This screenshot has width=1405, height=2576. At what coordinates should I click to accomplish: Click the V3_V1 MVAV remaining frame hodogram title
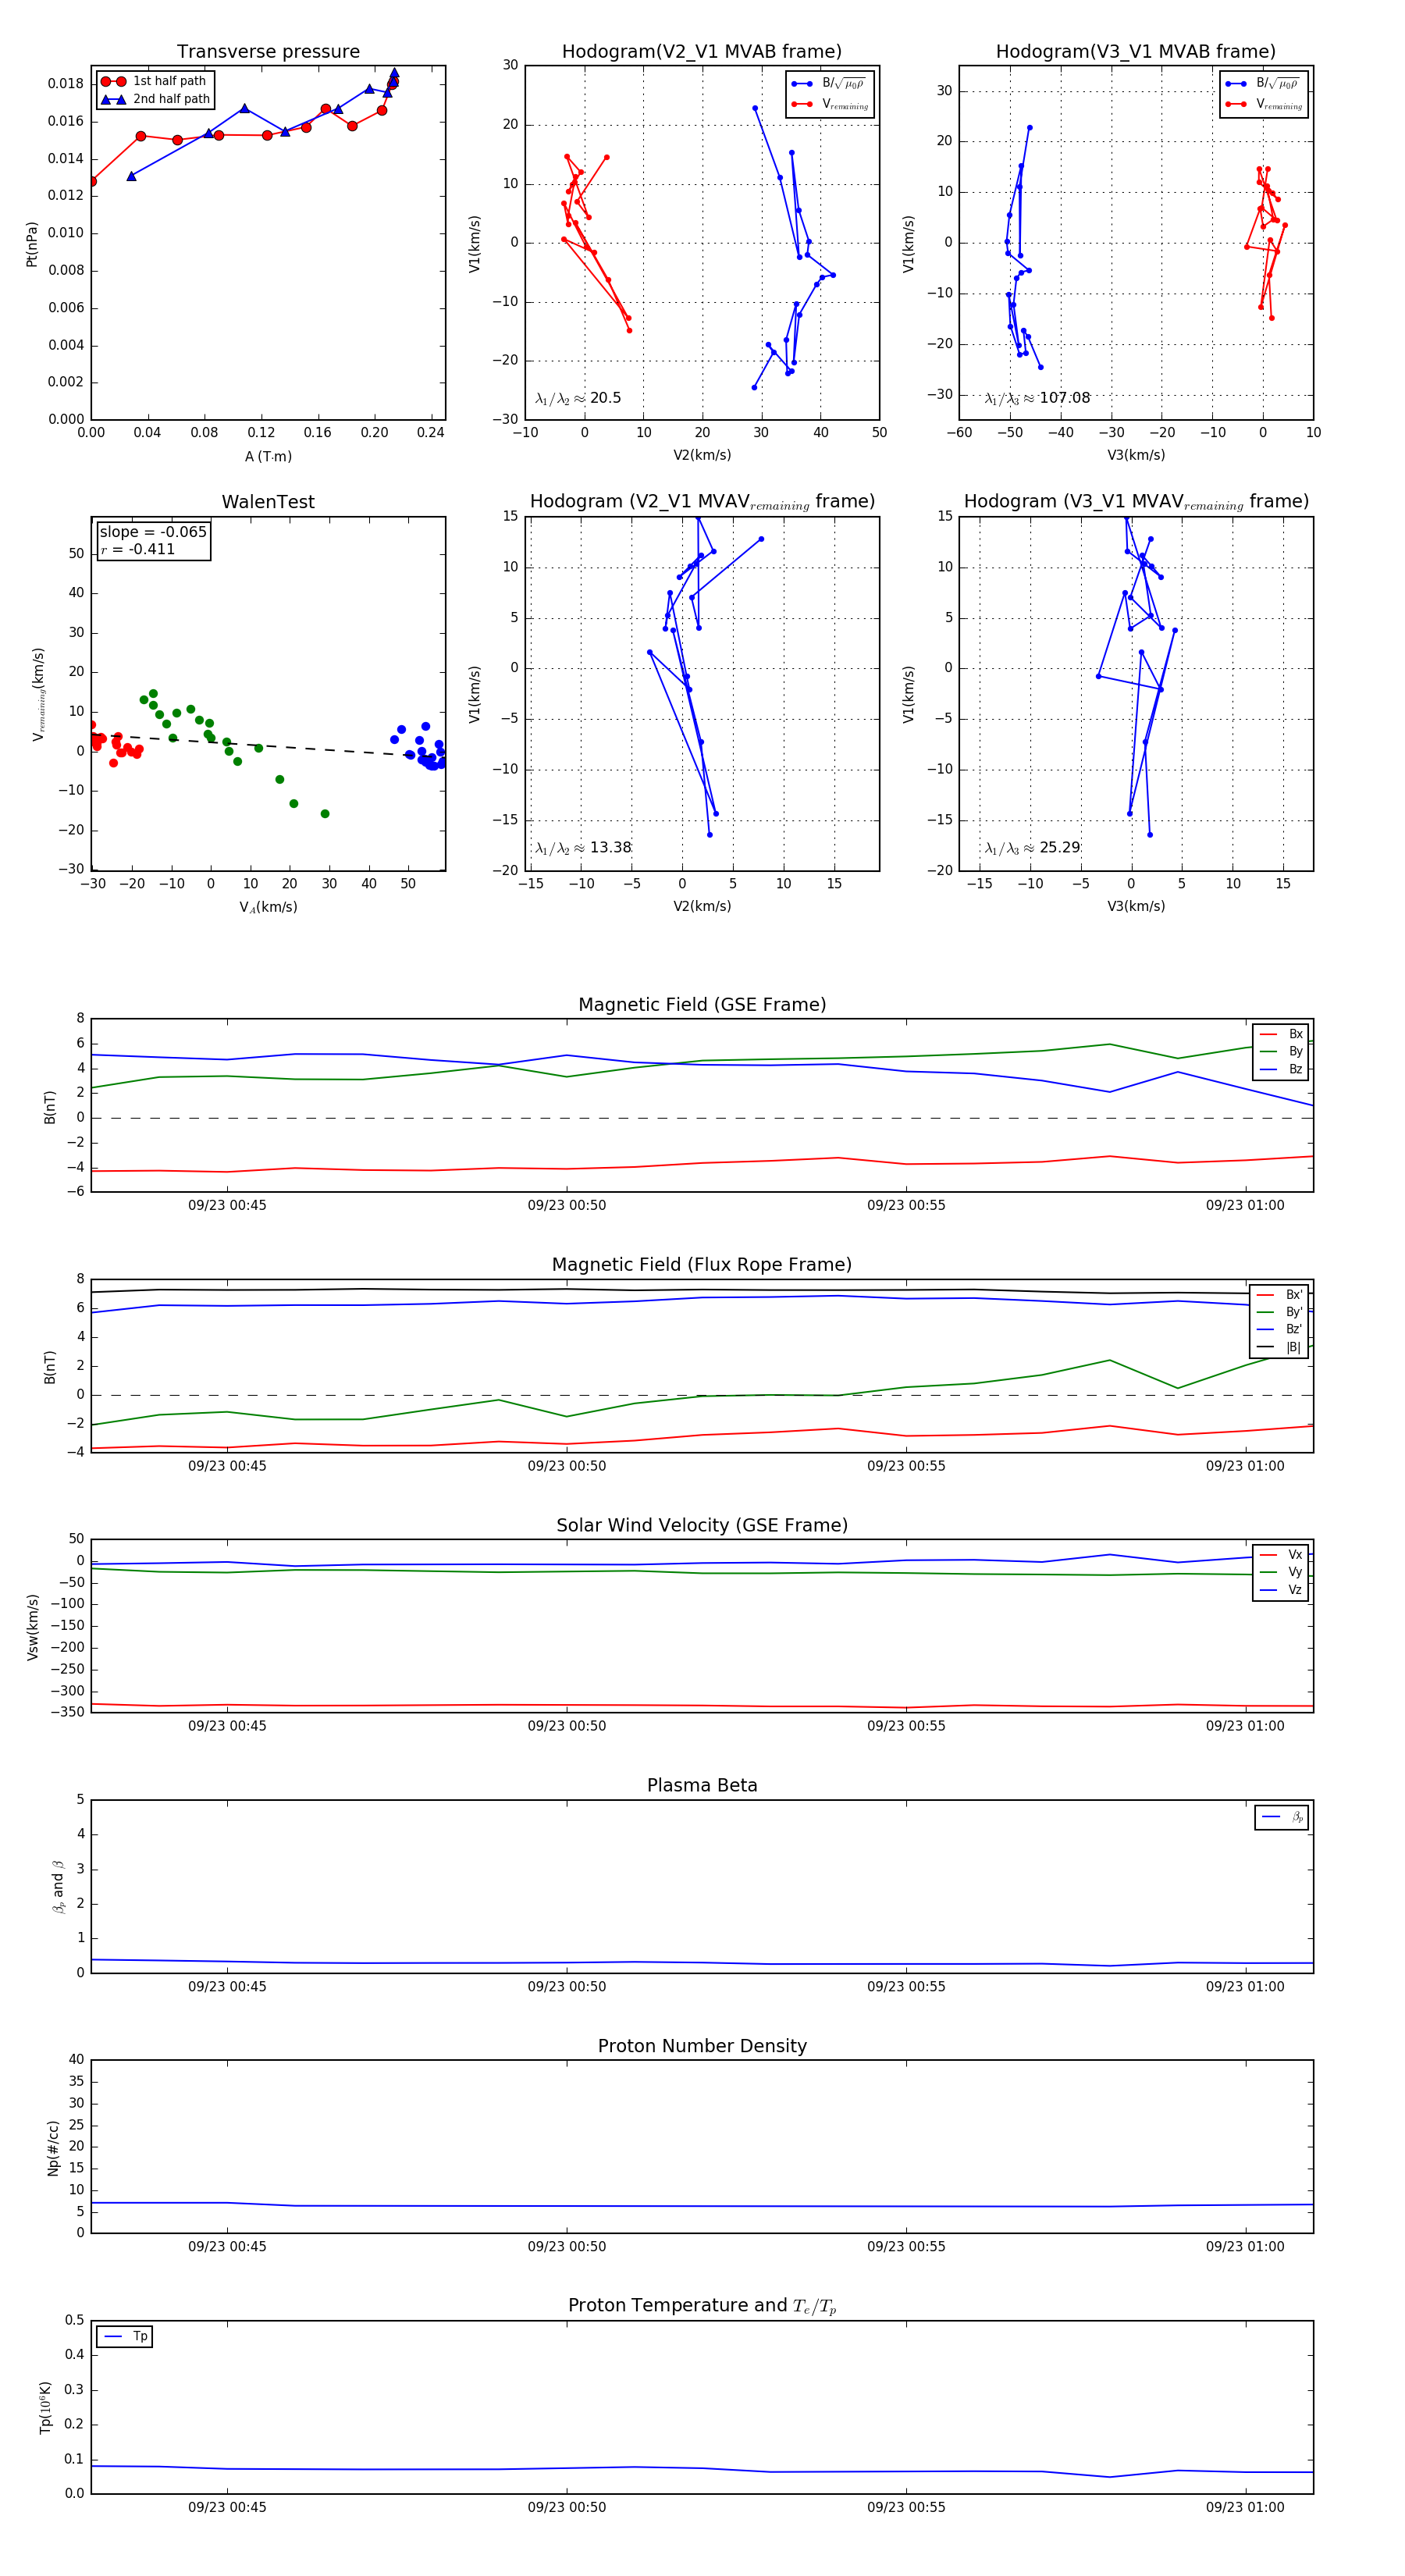pos(1136,501)
